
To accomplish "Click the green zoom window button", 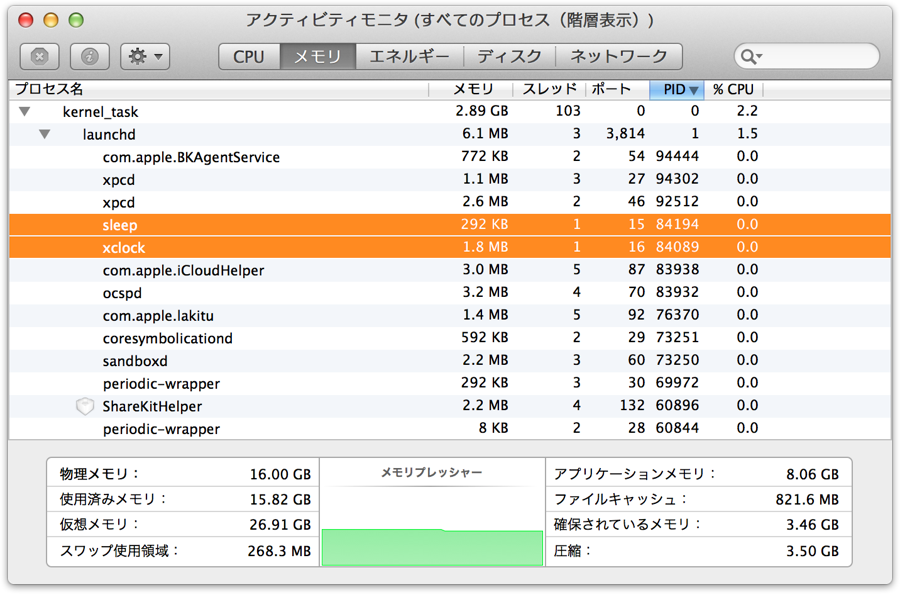I will click(76, 21).
